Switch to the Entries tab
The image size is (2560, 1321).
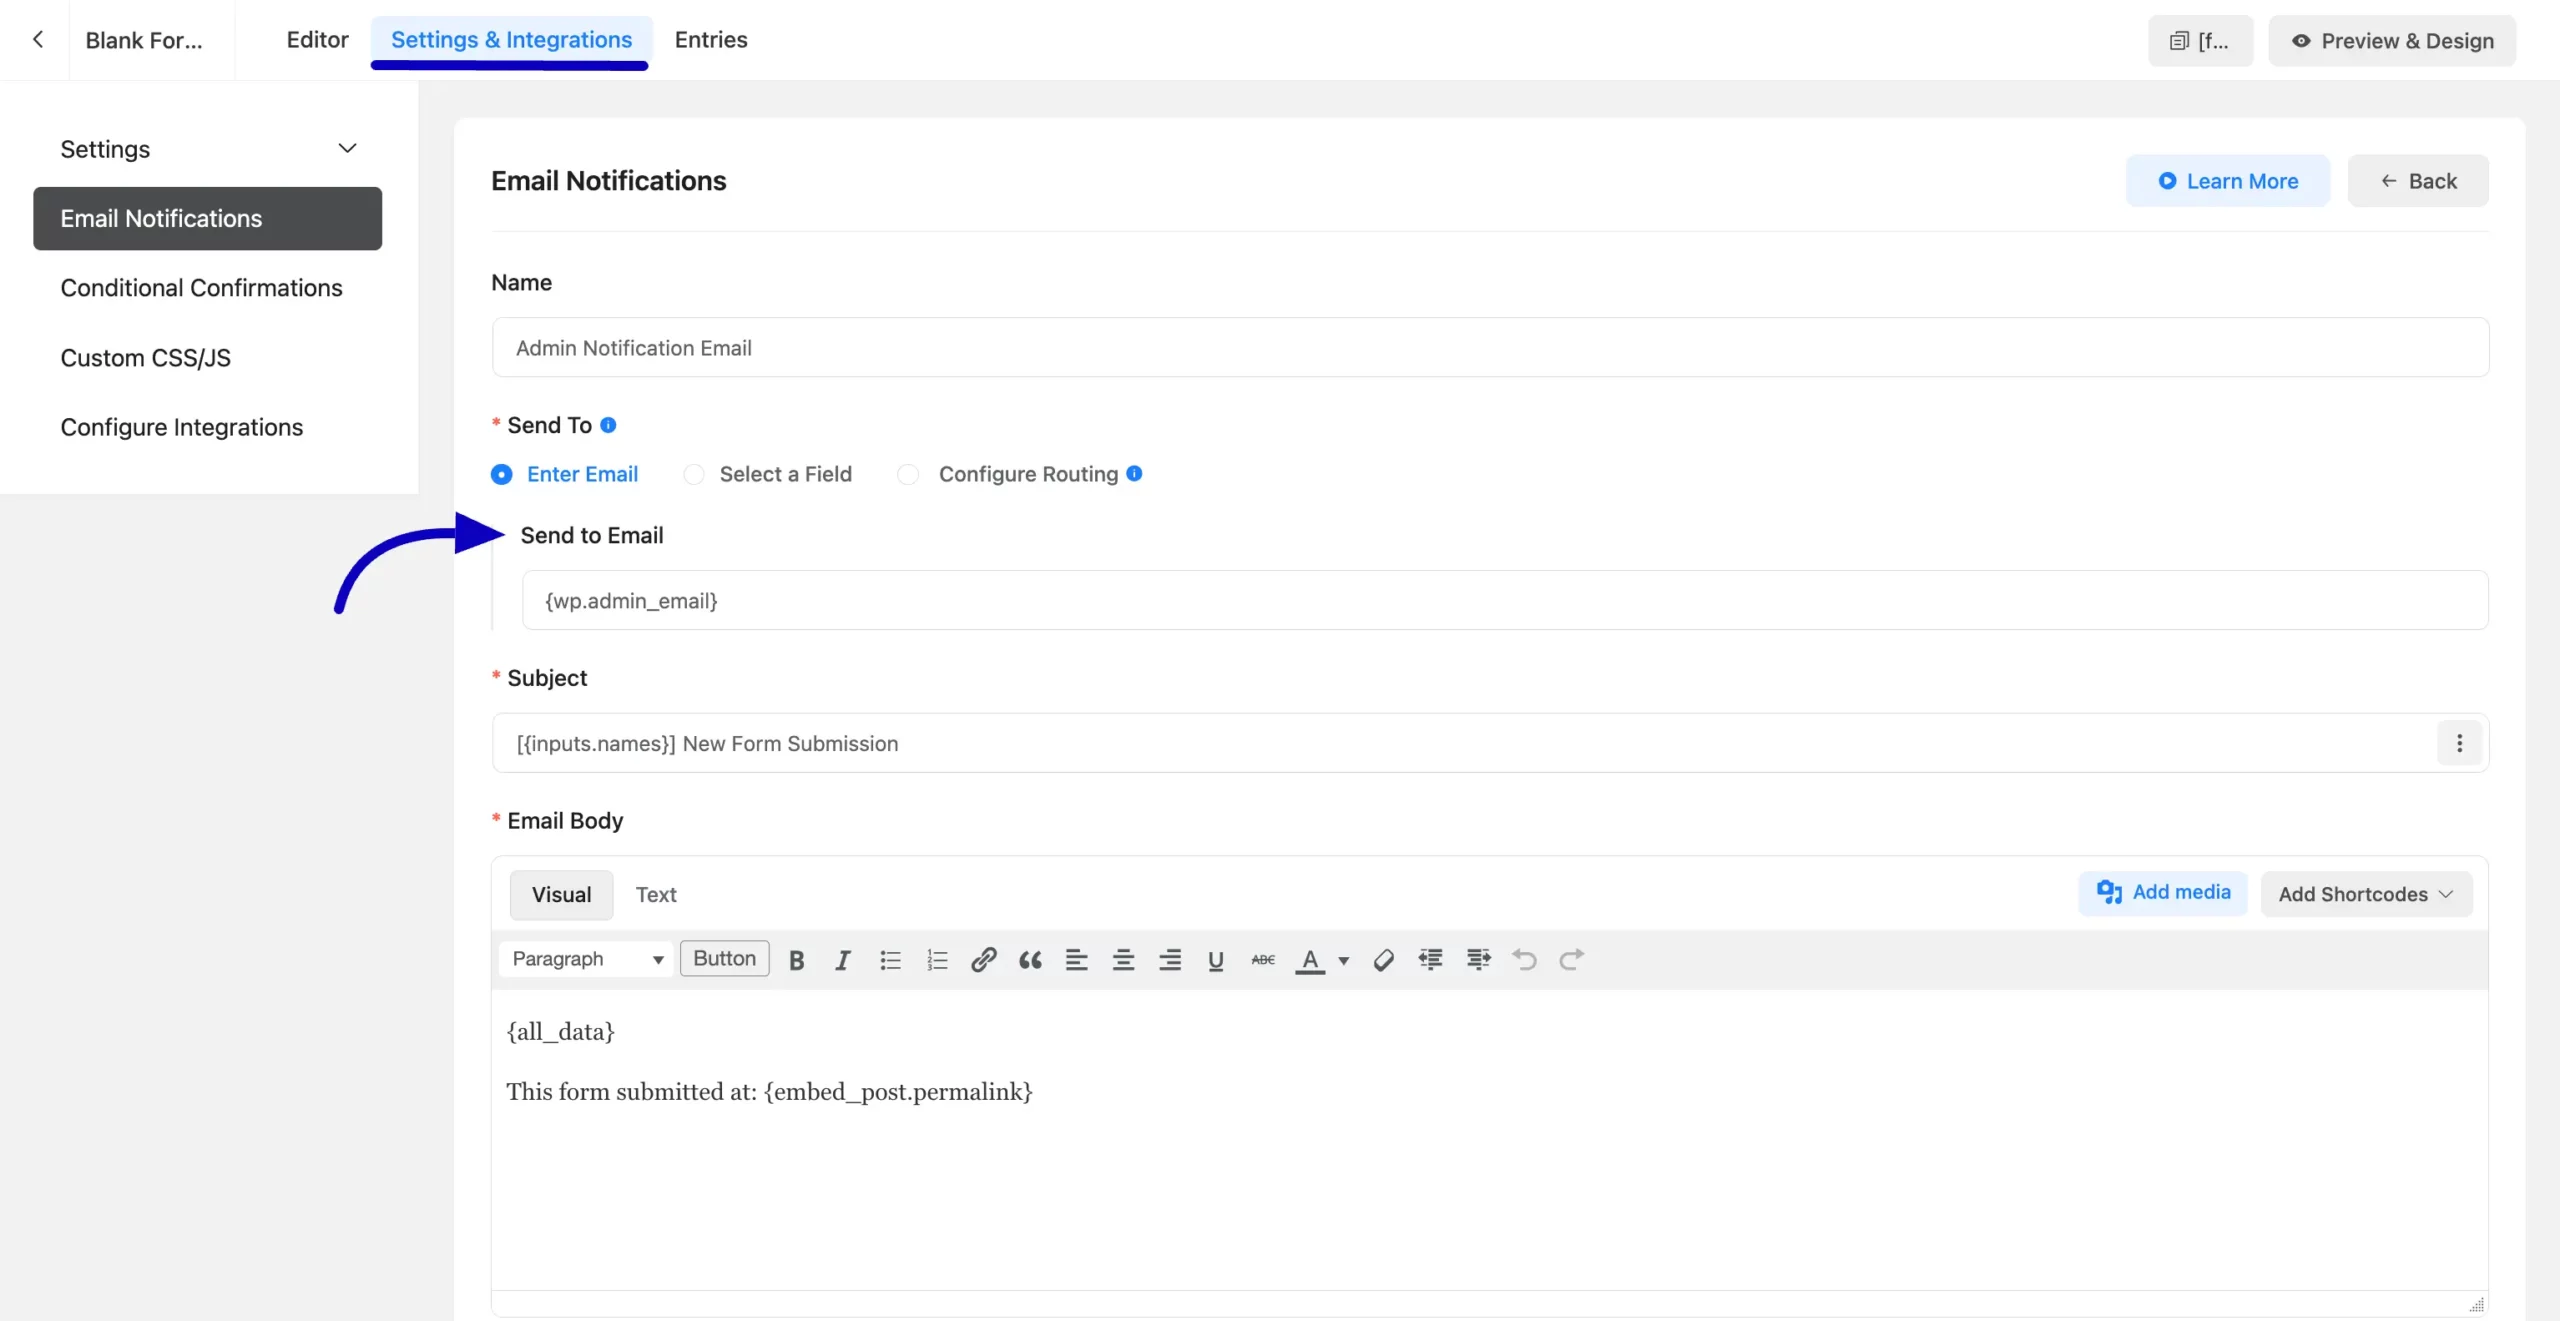click(711, 40)
